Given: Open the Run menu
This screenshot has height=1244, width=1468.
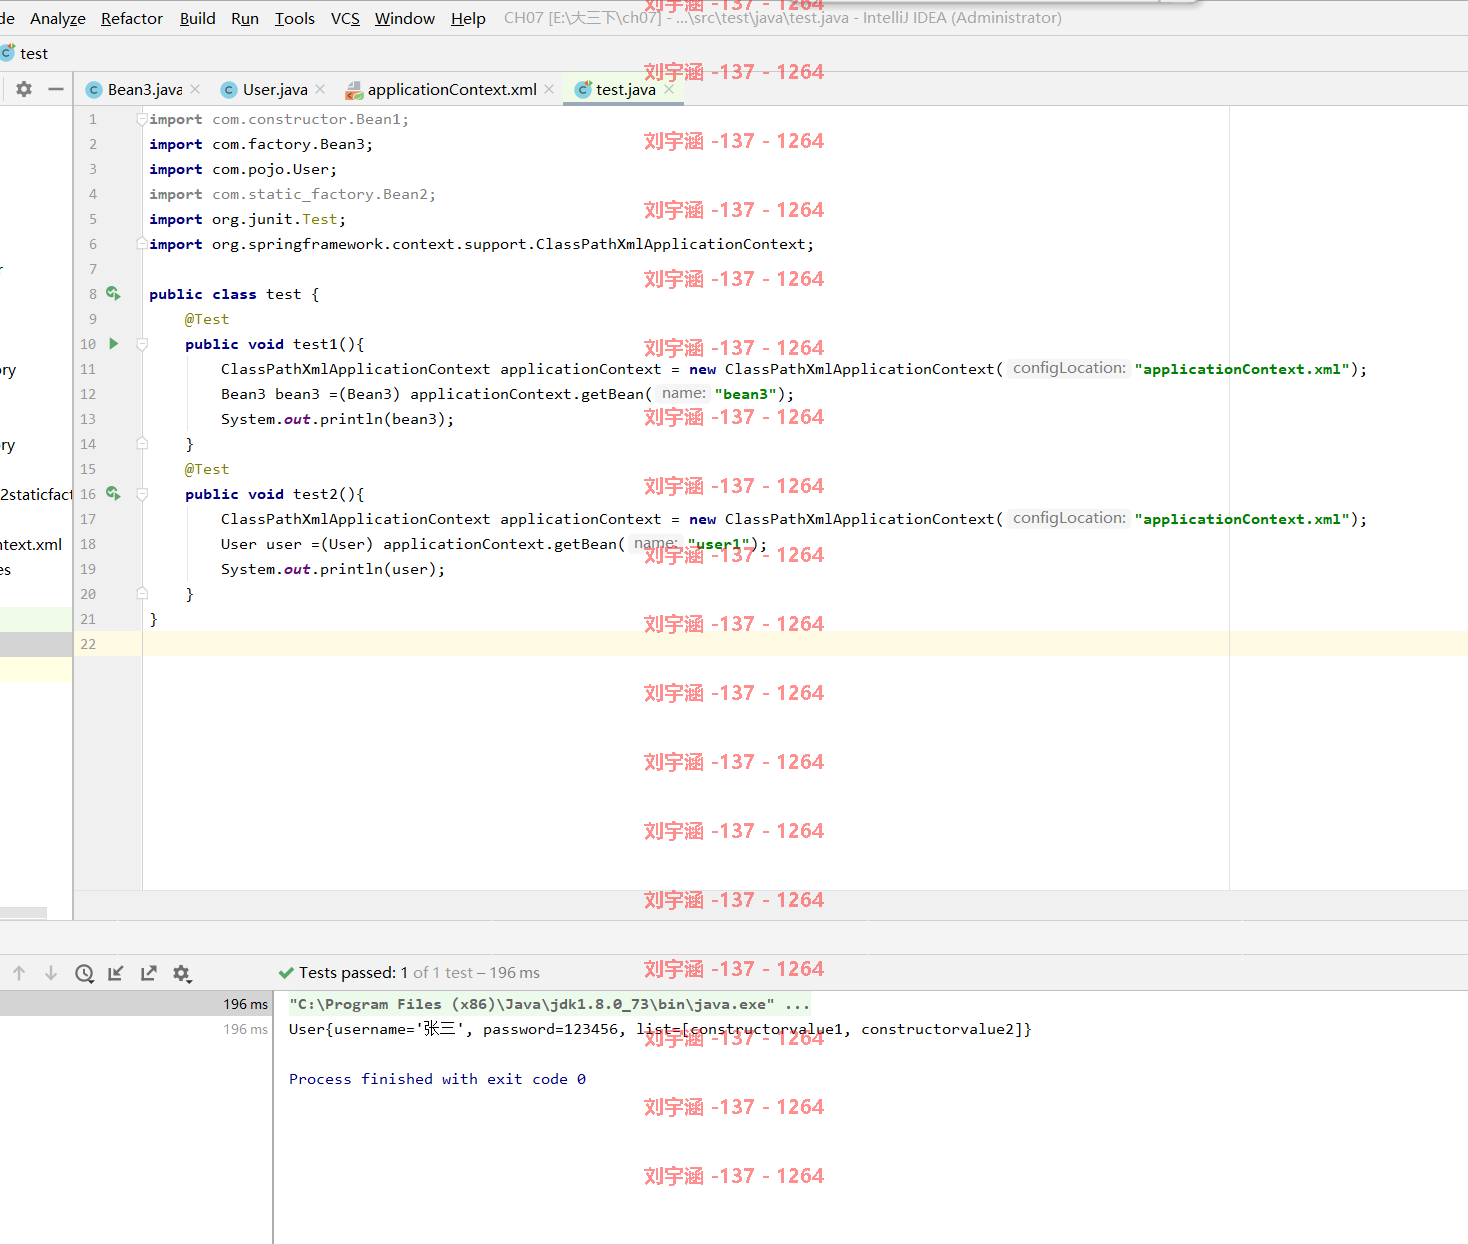Looking at the screenshot, I should click(x=244, y=18).
